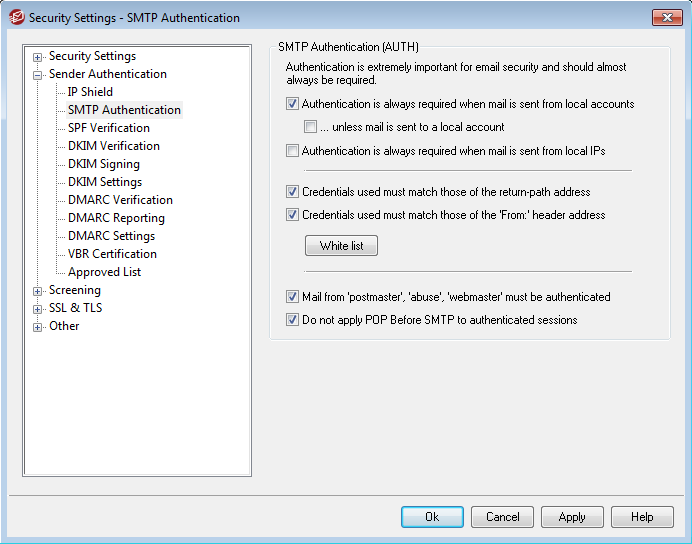Collapse the Sender Authentication tree node

[x=38, y=75]
